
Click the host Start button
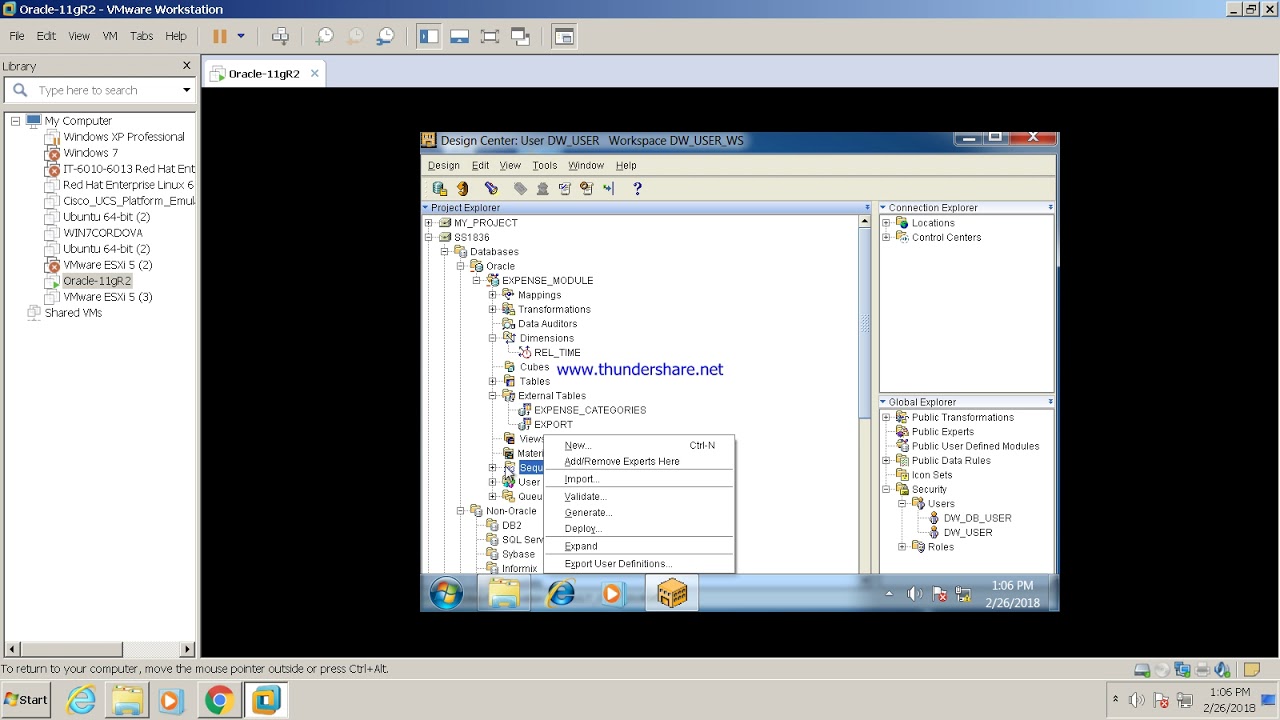pyautogui.click(x=25, y=700)
